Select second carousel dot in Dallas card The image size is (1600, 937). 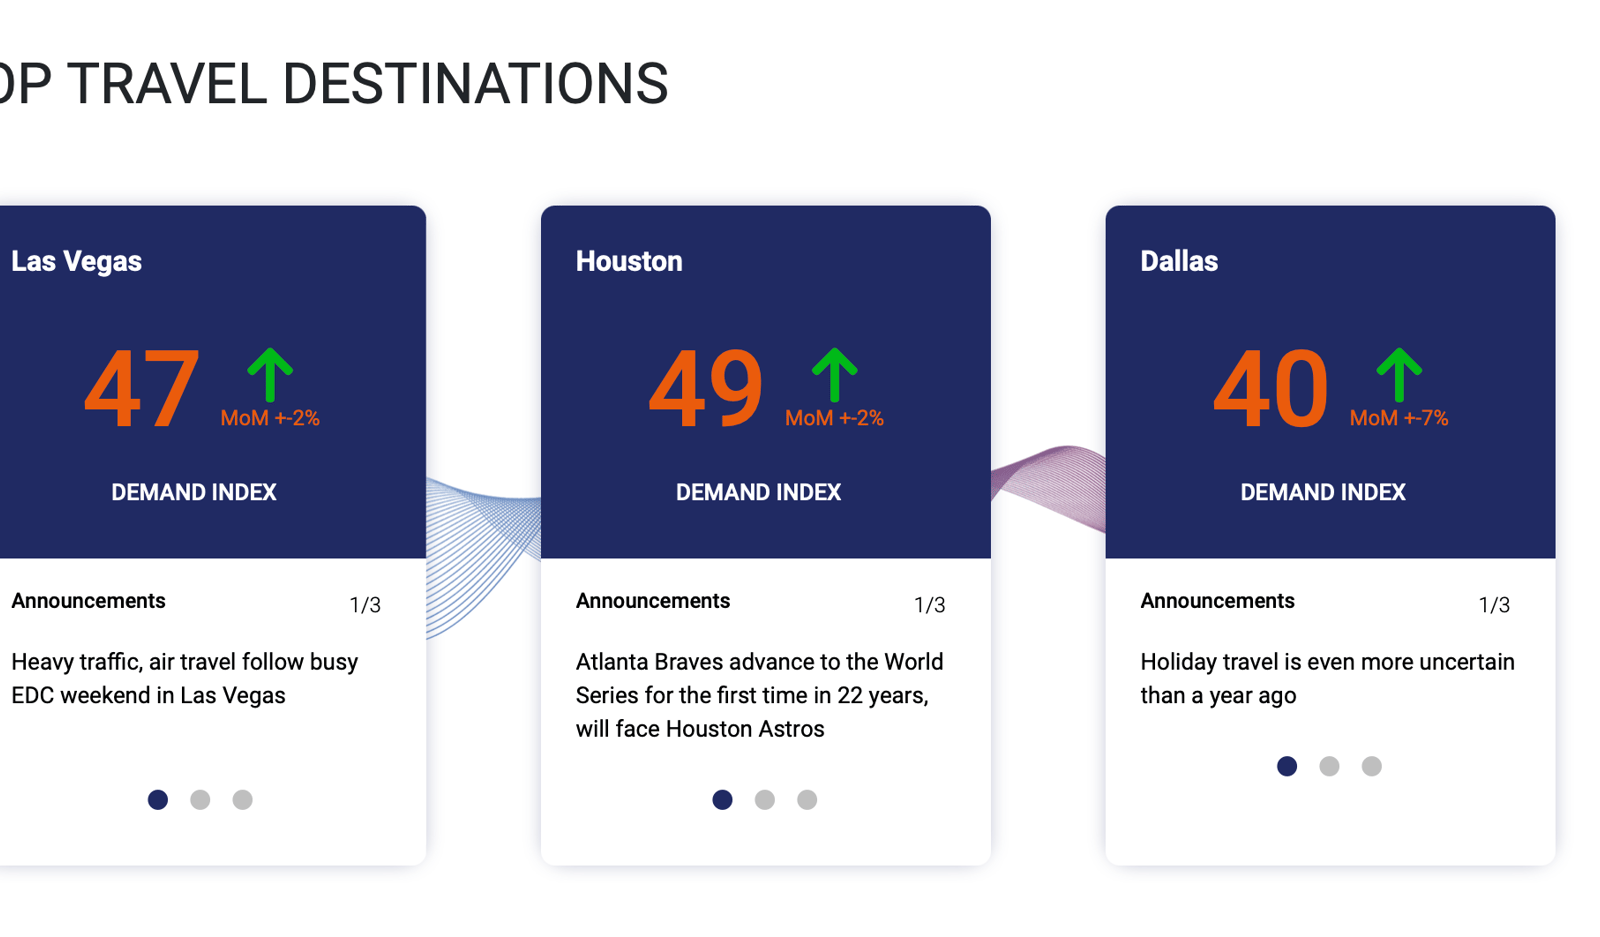coord(1329,766)
